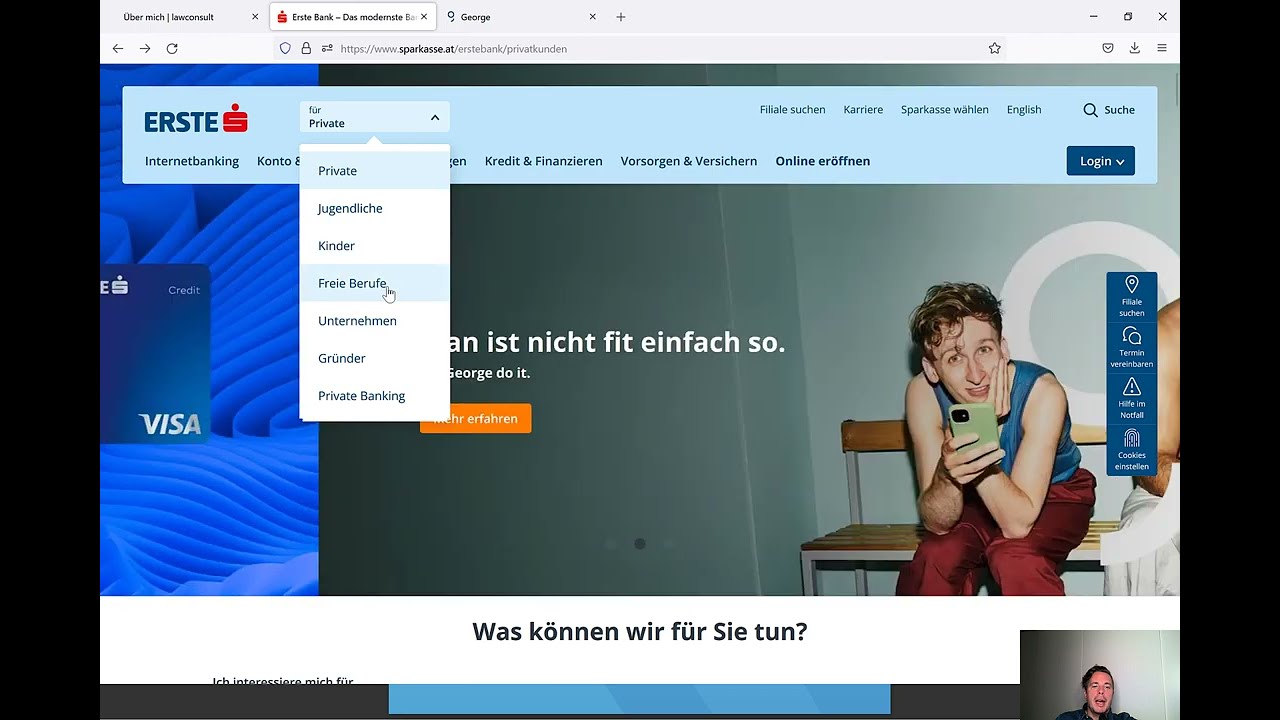
Task: Collapse the 'für Private' customer dropdown
Action: pyautogui.click(x=374, y=117)
